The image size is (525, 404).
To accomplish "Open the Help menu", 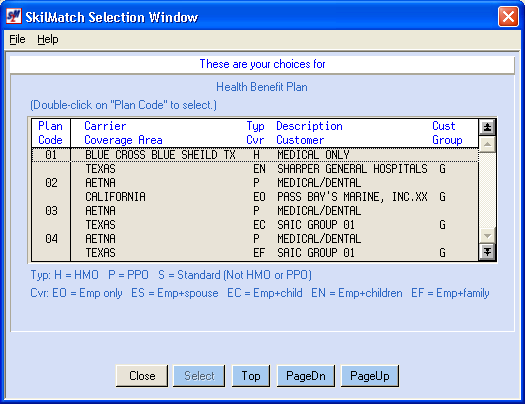I will click(x=48, y=39).
